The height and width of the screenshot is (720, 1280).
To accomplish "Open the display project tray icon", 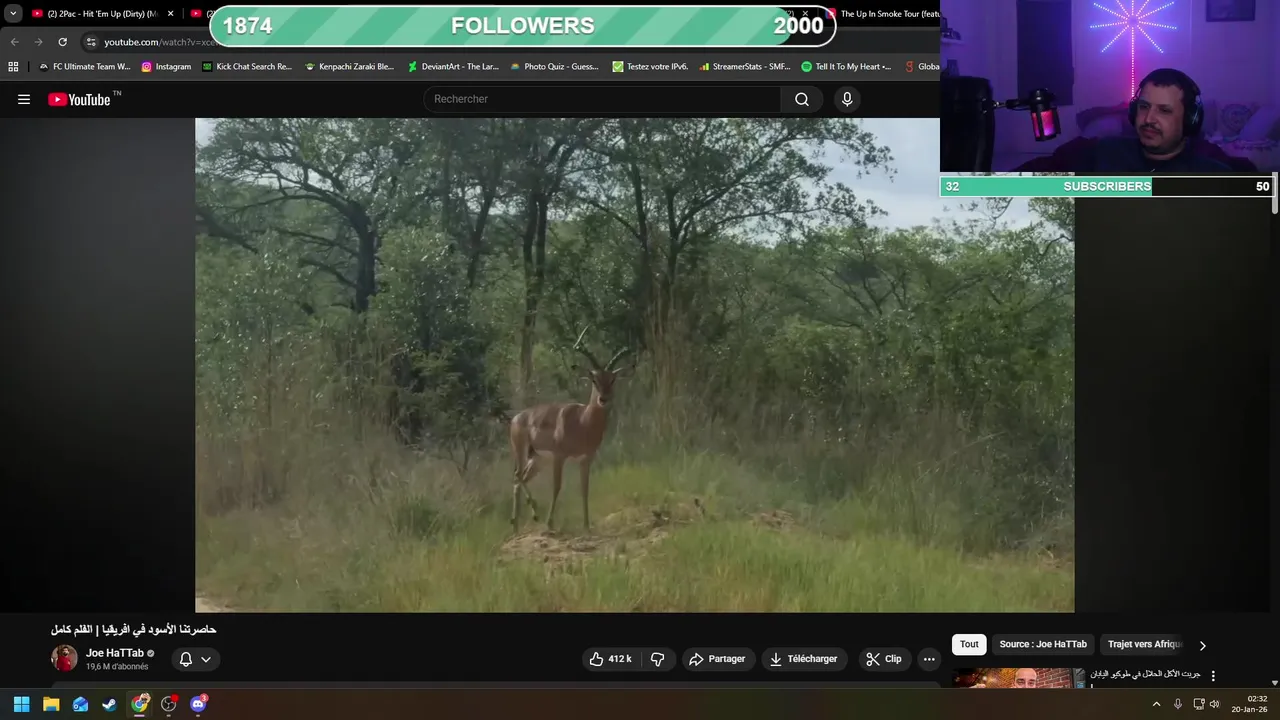I will tap(1198, 704).
